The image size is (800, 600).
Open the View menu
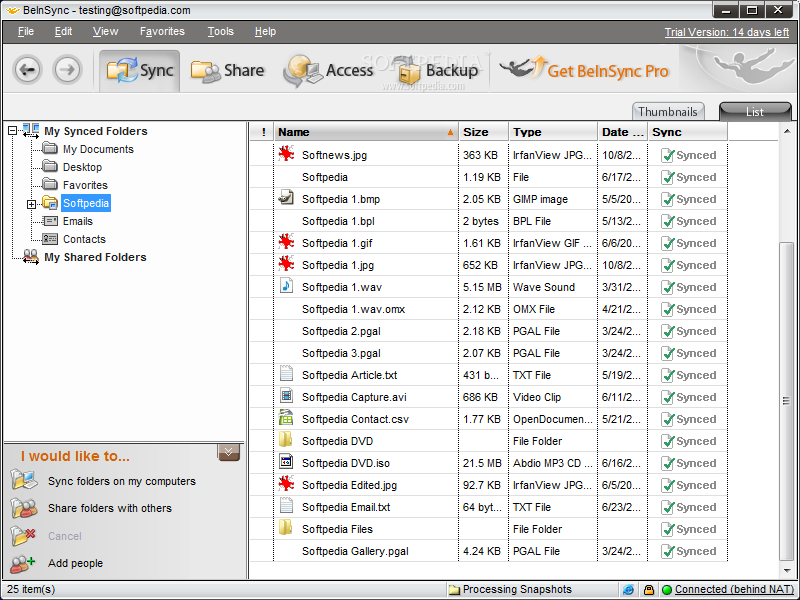(x=106, y=31)
